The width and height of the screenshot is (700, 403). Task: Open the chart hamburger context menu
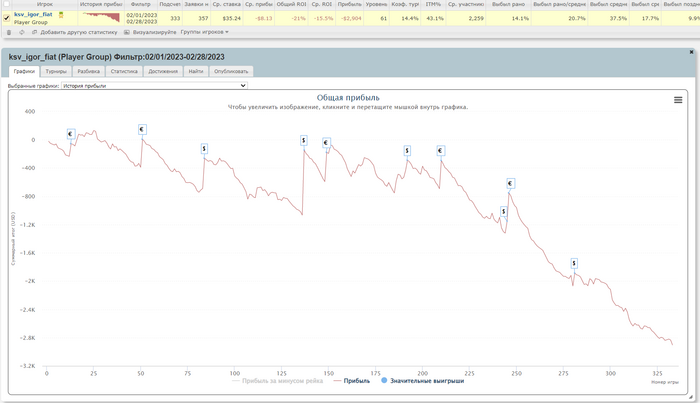click(678, 100)
